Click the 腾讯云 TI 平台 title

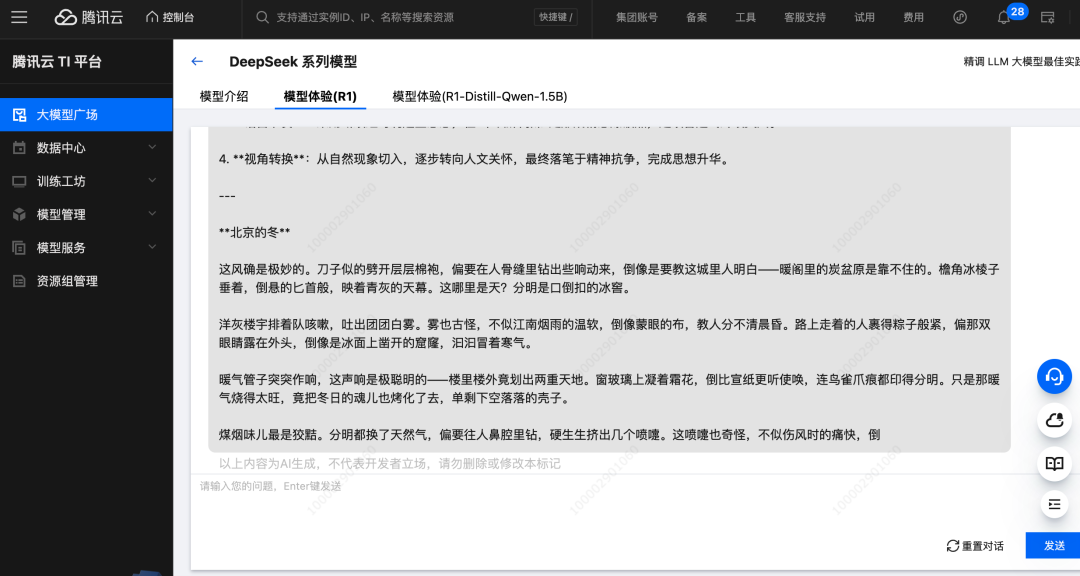tap(56, 61)
